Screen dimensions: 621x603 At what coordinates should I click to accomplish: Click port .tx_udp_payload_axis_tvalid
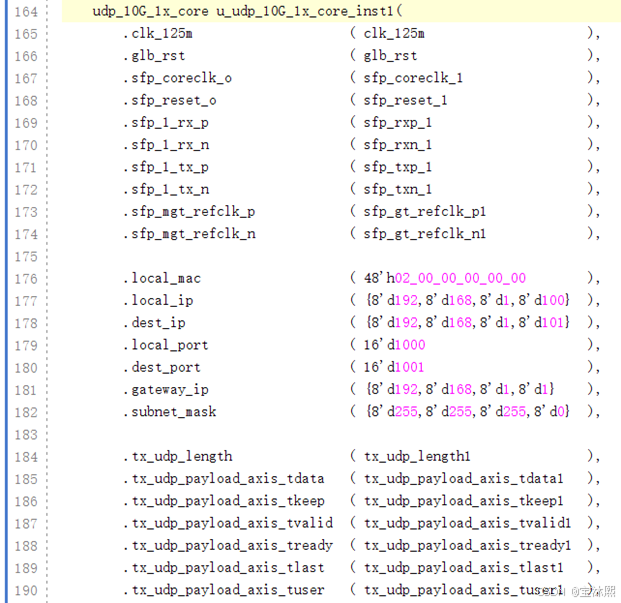228,523
